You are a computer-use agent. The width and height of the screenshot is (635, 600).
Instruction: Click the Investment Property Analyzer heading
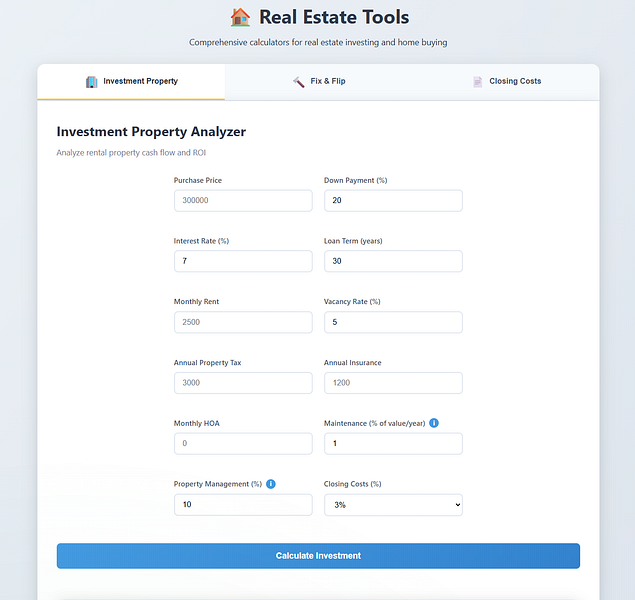coord(151,132)
